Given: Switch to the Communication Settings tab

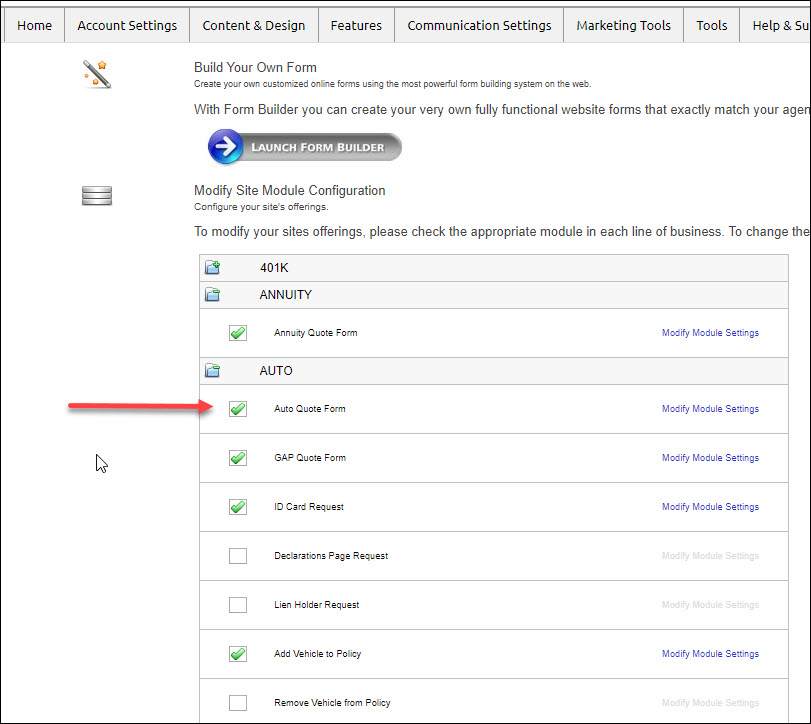Looking at the screenshot, I should [x=478, y=25].
